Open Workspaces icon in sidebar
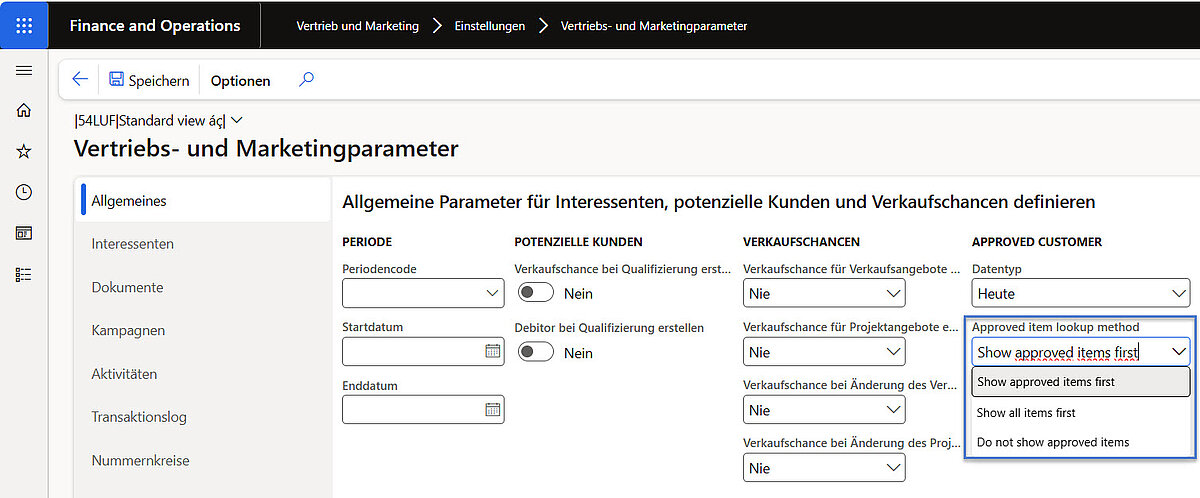1200x498 pixels. [x=24, y=233]
